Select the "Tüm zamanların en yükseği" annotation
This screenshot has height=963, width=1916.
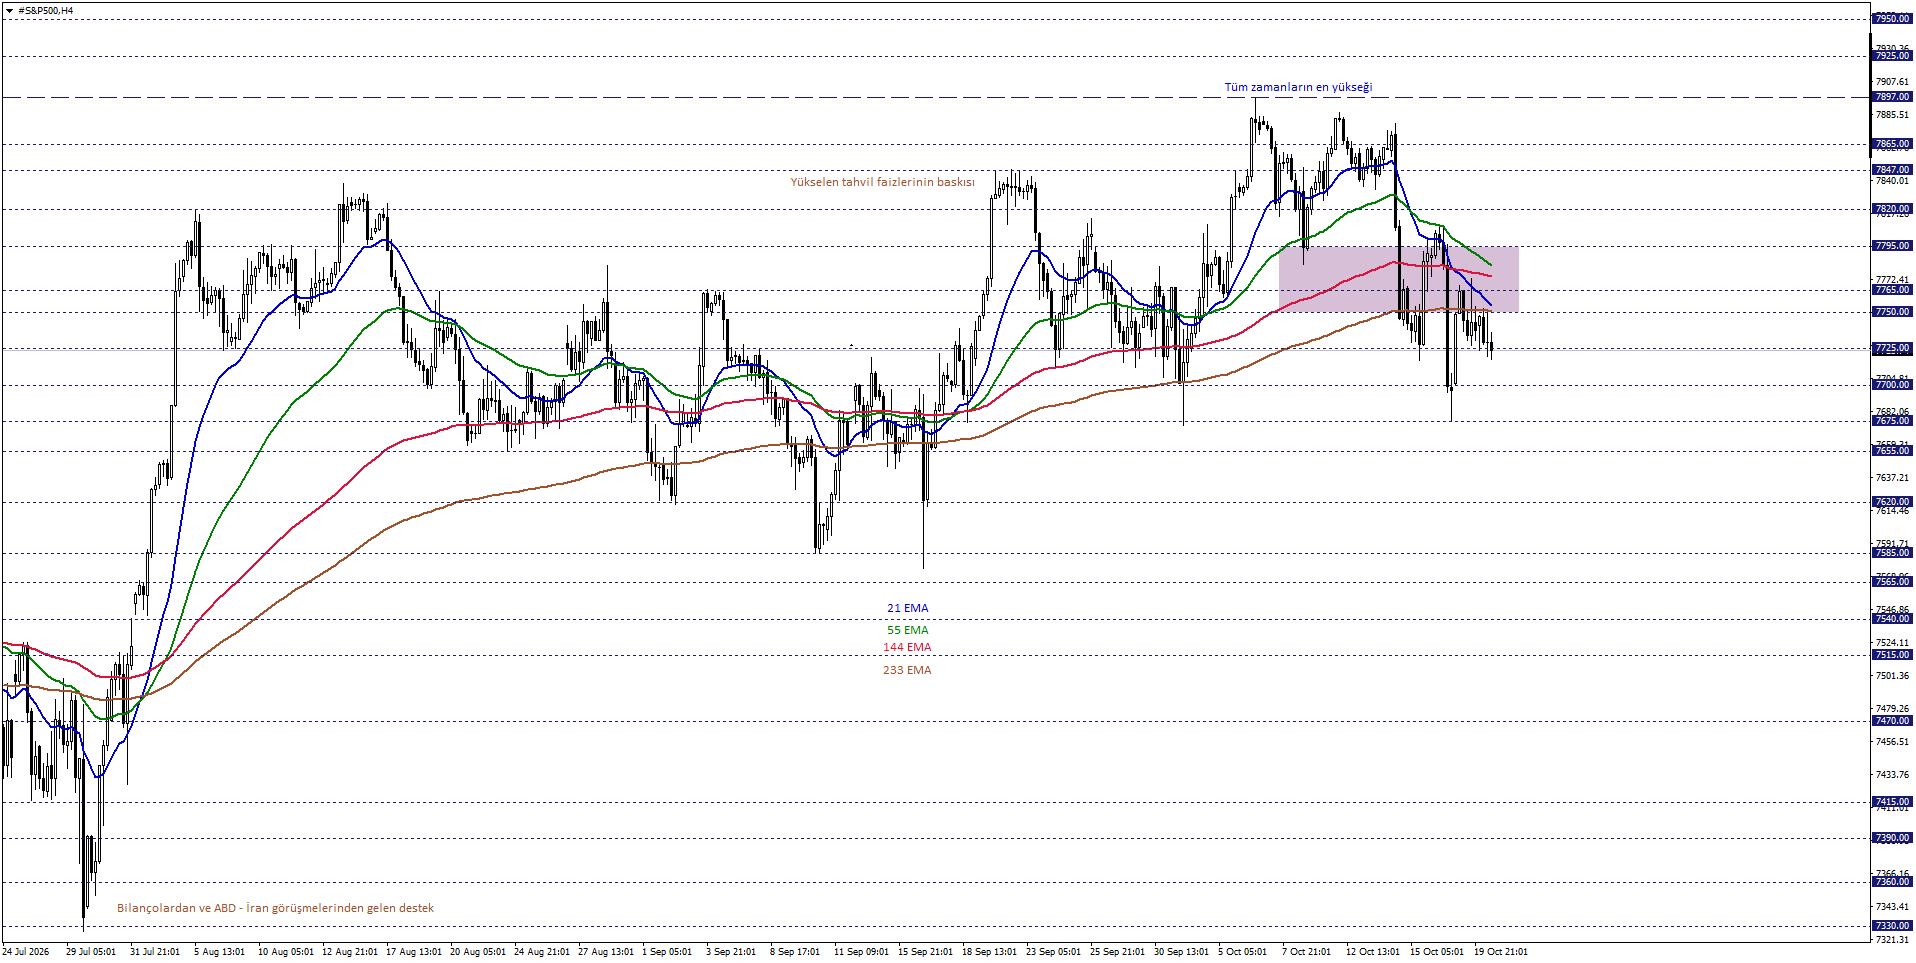[x=1298, y=87]
